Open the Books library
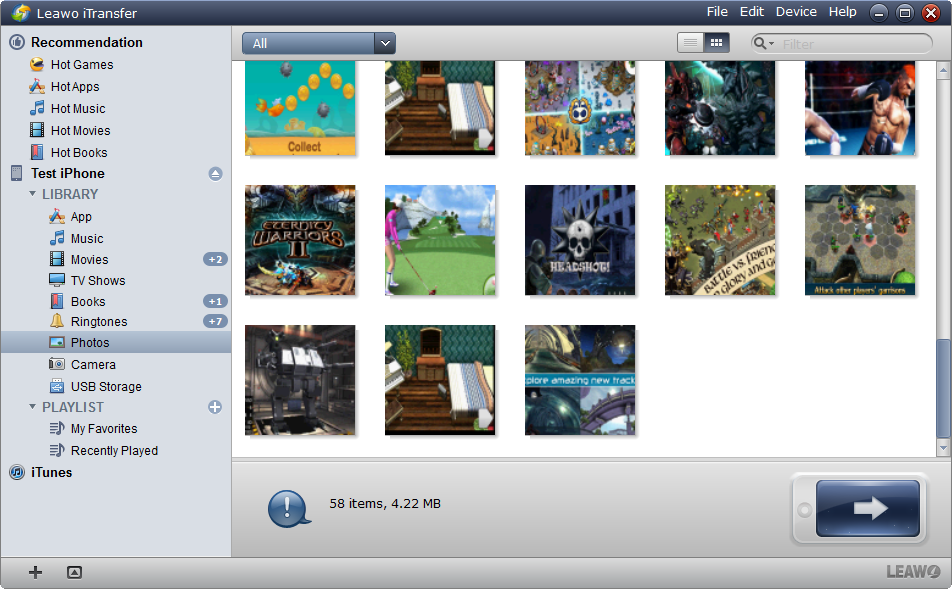Viewport: 952px width, 589px height. point(88,302)
